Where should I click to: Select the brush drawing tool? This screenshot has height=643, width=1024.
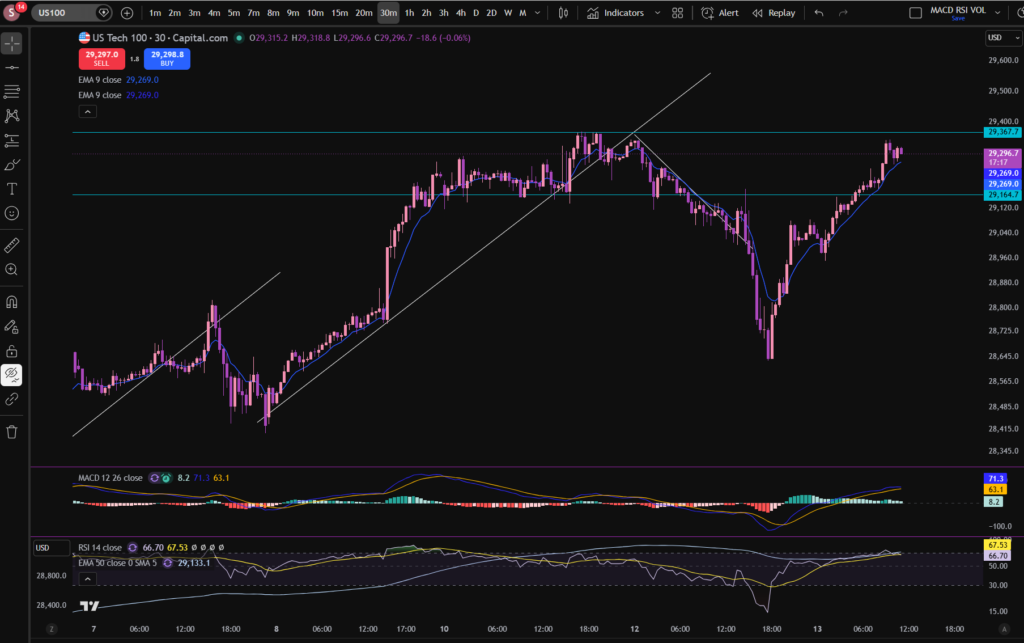(12, 165)
